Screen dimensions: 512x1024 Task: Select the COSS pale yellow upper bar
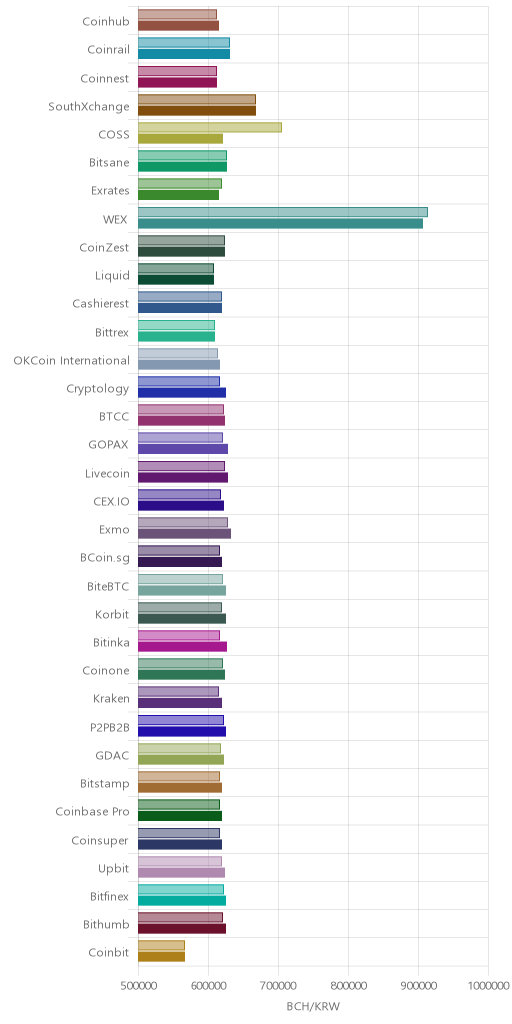pos(210,127)
